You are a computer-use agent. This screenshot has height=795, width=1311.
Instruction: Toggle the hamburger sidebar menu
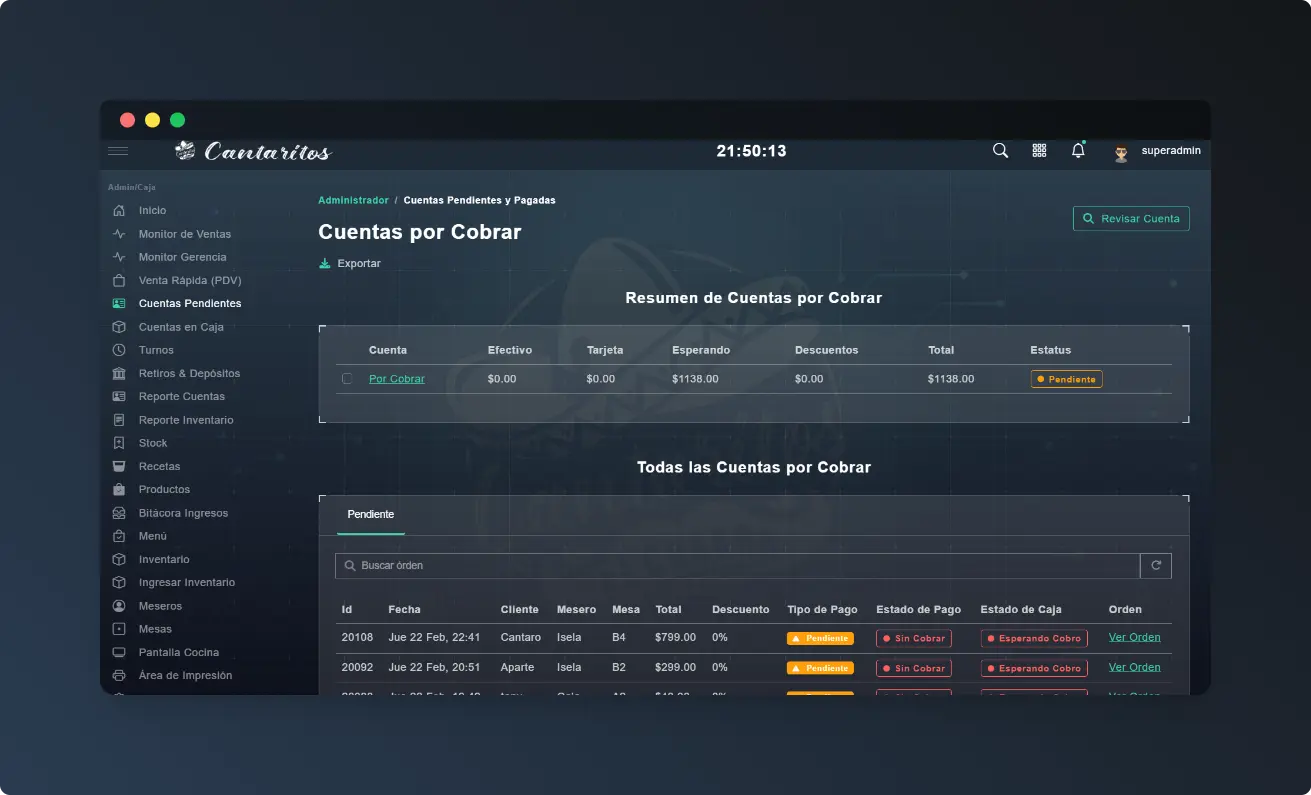pyautogui.click(x=118, y=151)
